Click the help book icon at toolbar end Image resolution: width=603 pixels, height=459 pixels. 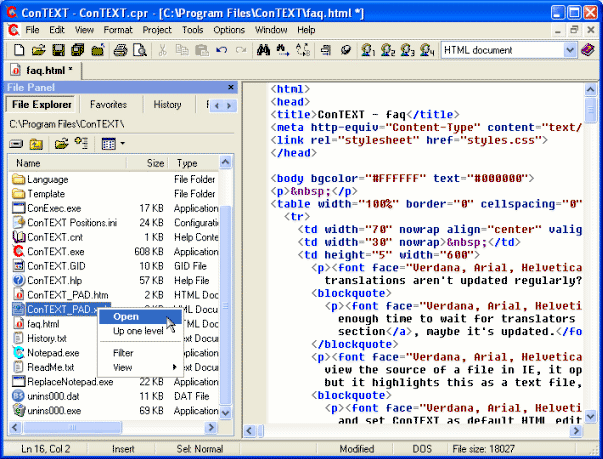point(588,50)
